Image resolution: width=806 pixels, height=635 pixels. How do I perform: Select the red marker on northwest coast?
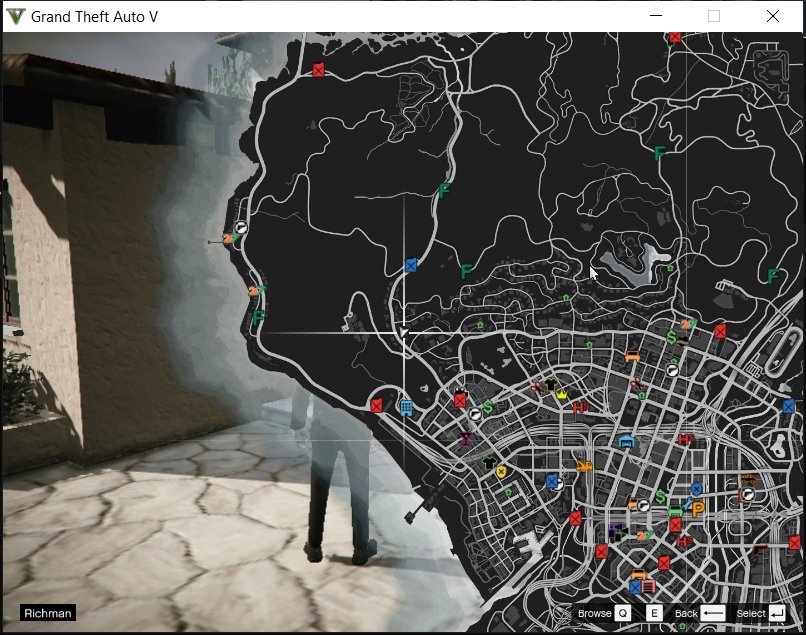point(318,70)
